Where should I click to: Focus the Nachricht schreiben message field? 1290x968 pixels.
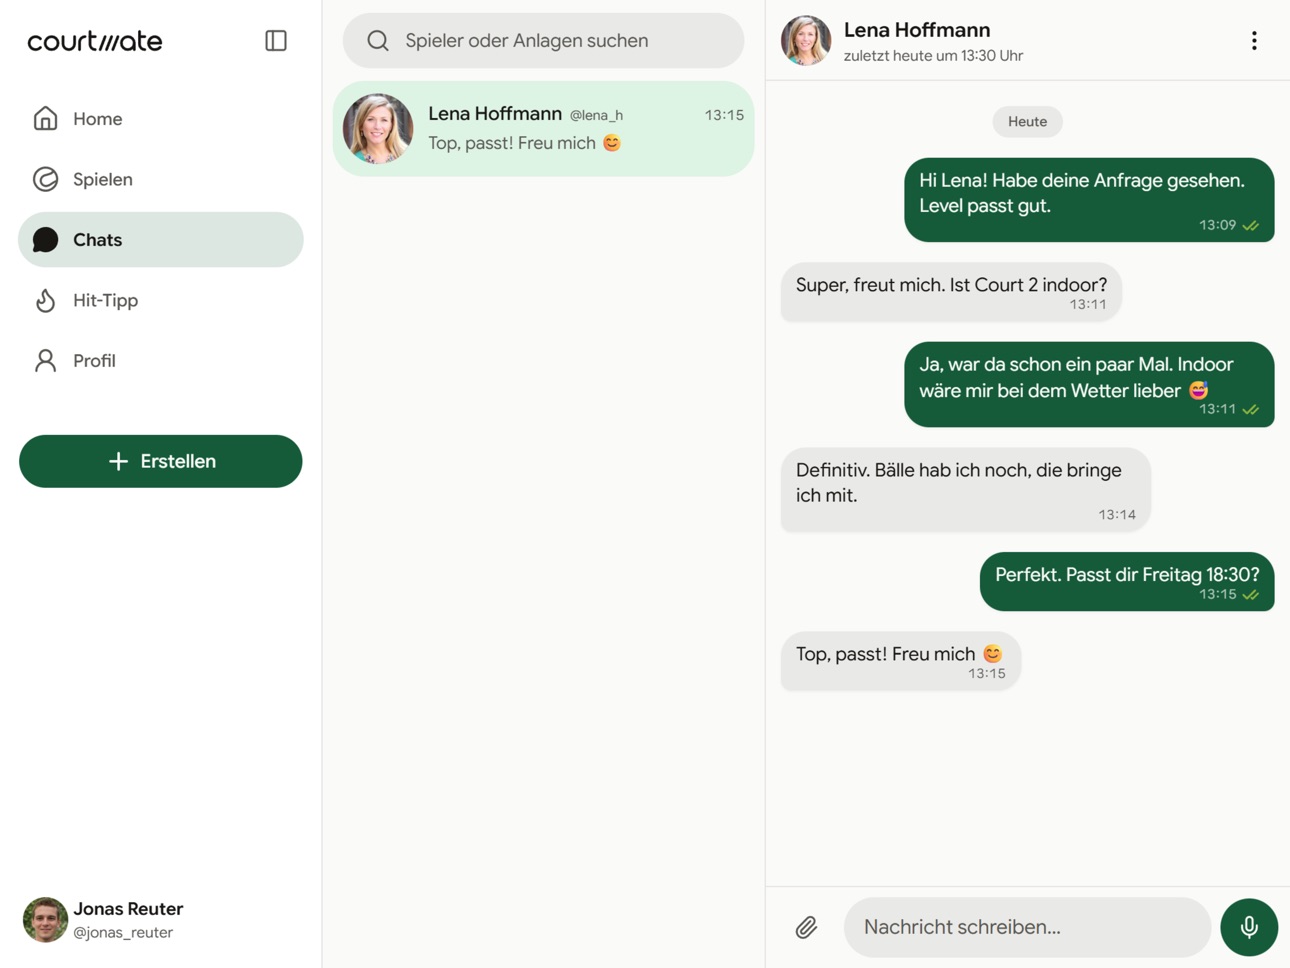click(1027, 927)
